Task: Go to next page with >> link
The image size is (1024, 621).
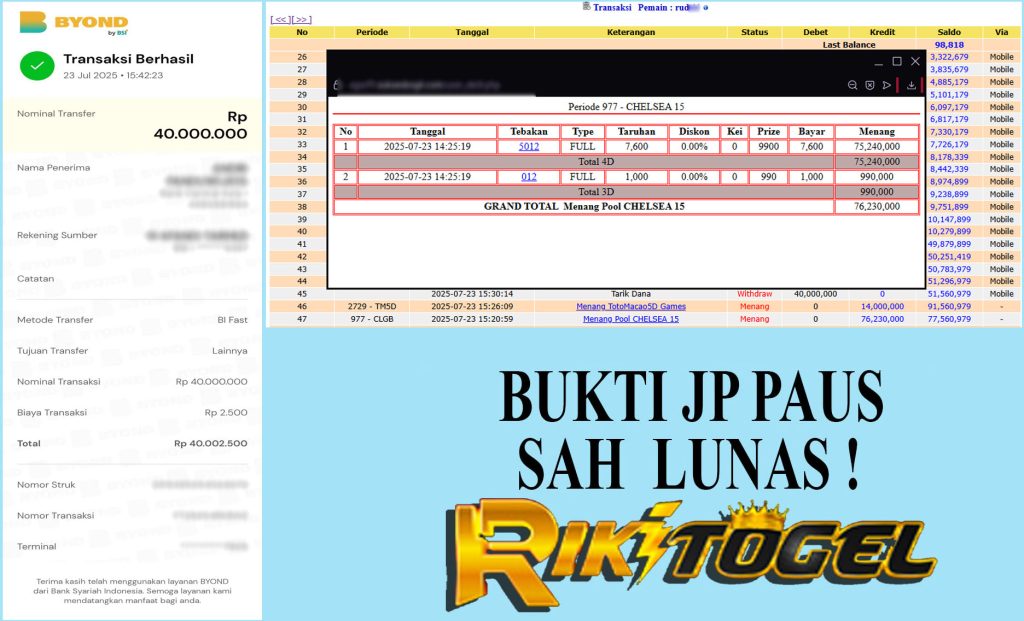Action: (301, 19)
